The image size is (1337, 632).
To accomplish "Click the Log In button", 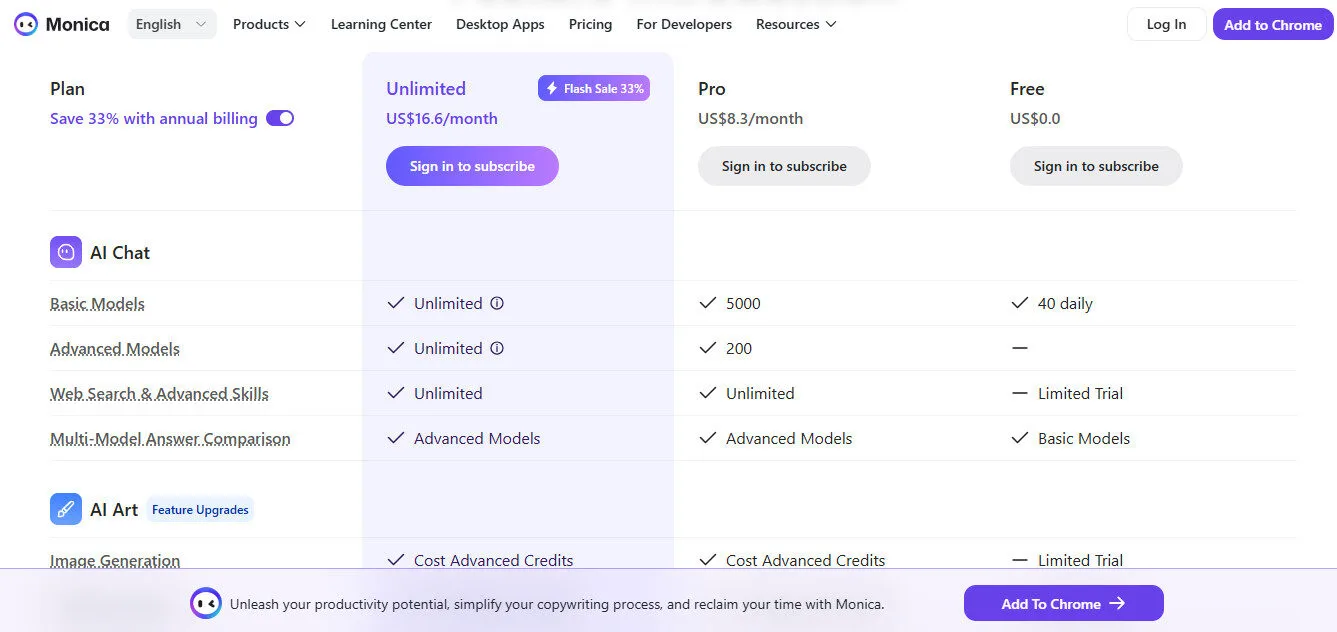I will pos(1166,24).
